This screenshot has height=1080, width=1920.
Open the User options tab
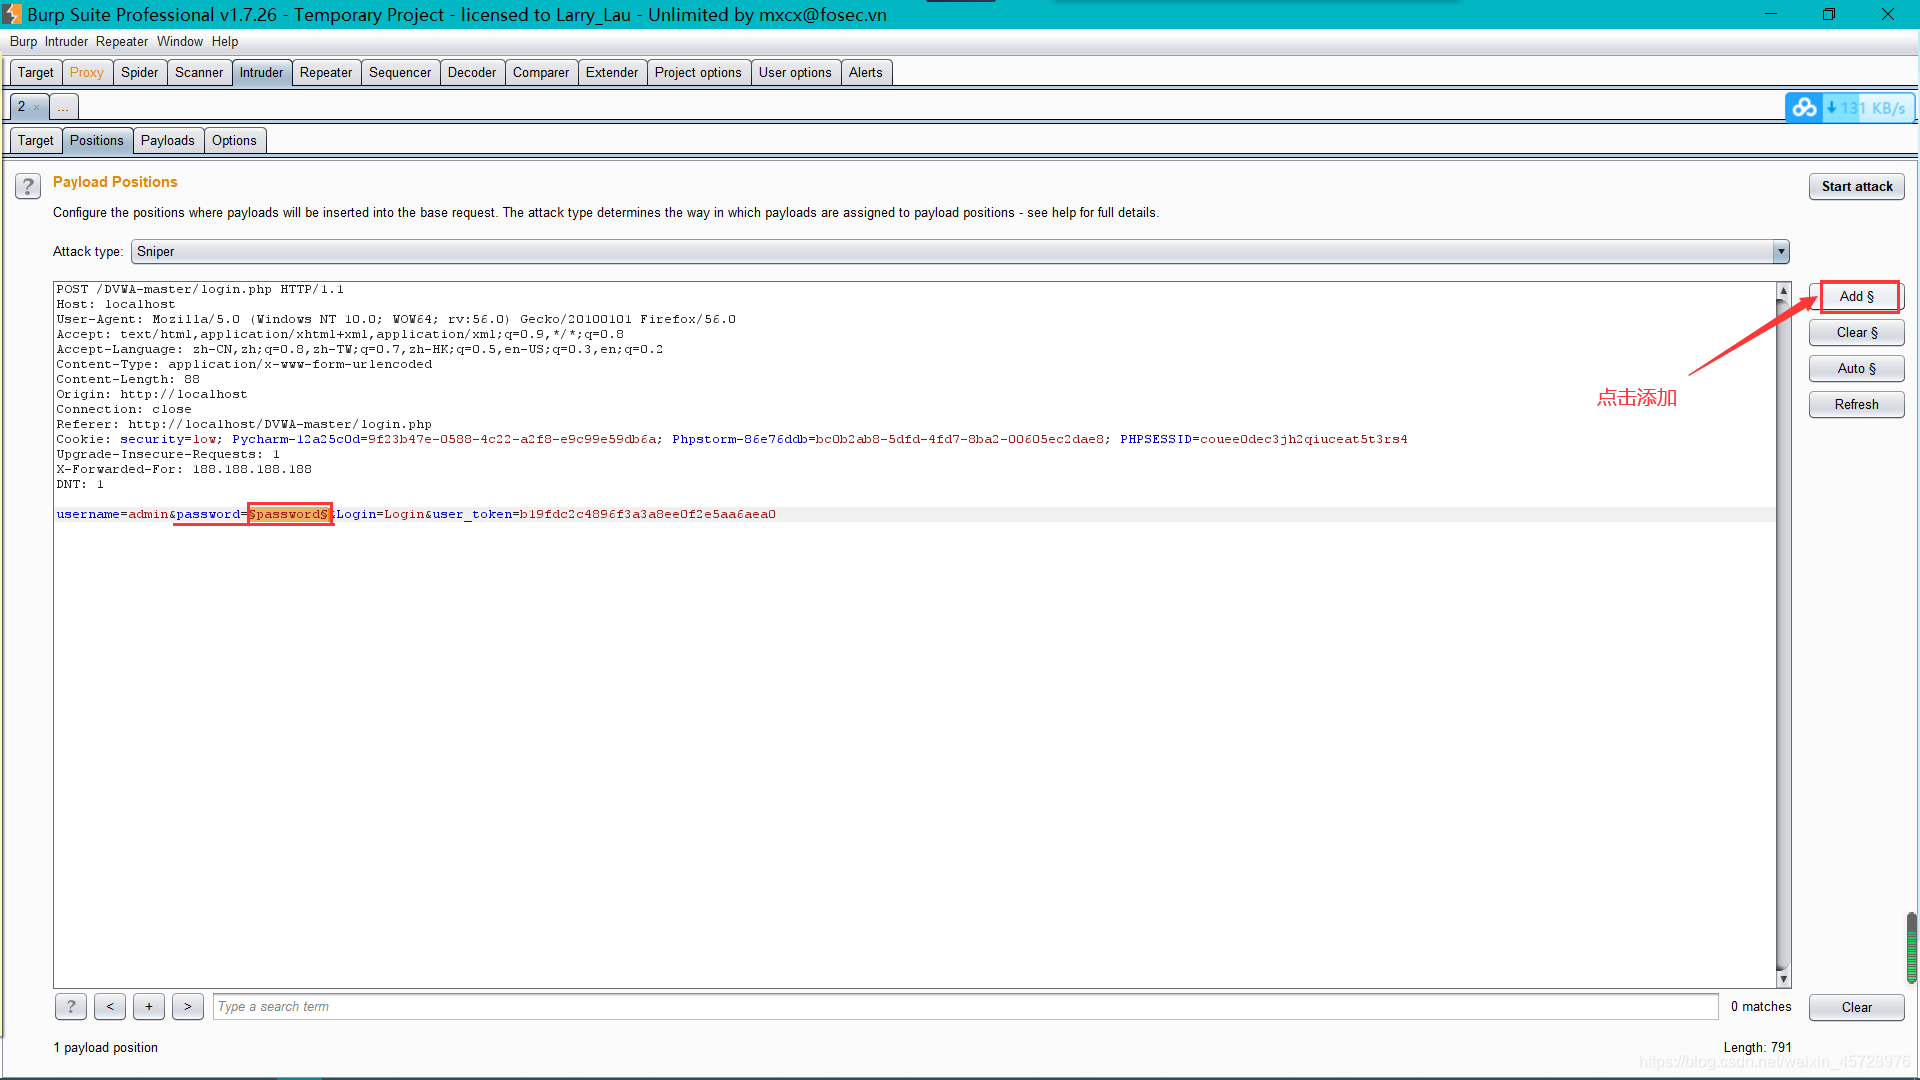pos(795,73)
